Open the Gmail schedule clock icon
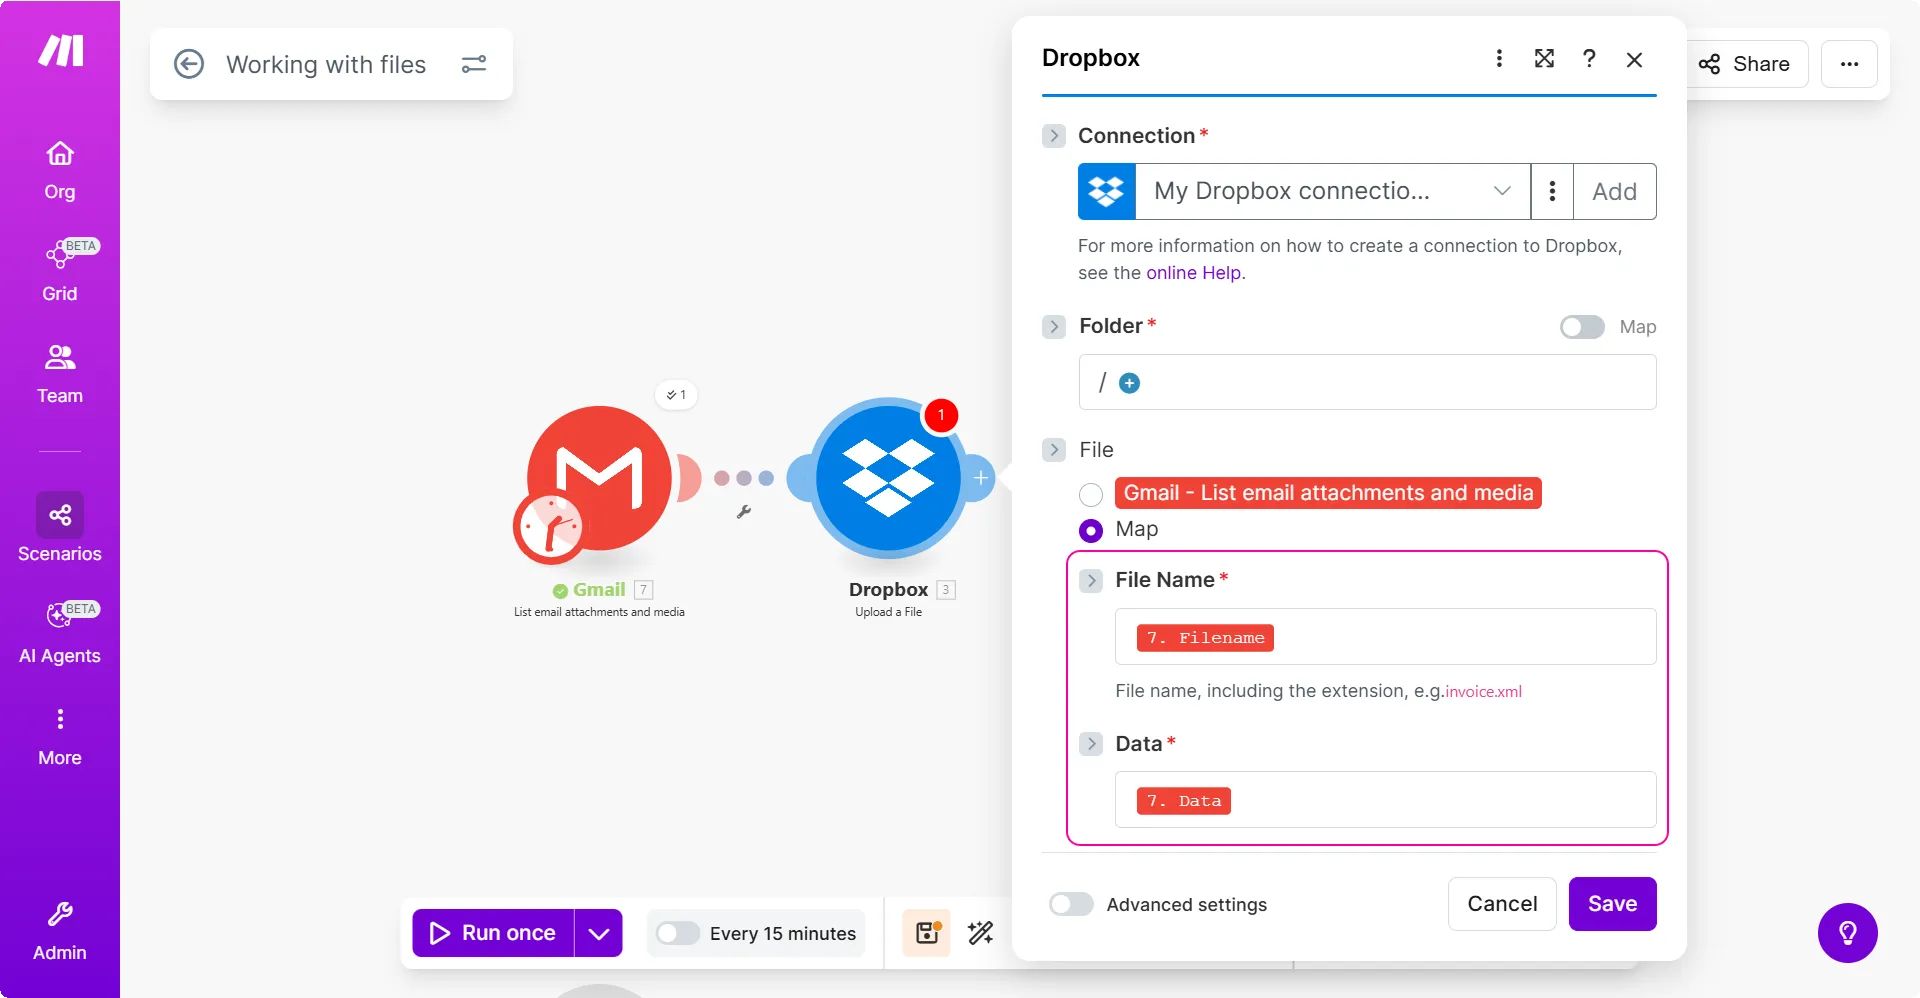The height and width of the screenshot is (998, 1920). pos(549,526)
